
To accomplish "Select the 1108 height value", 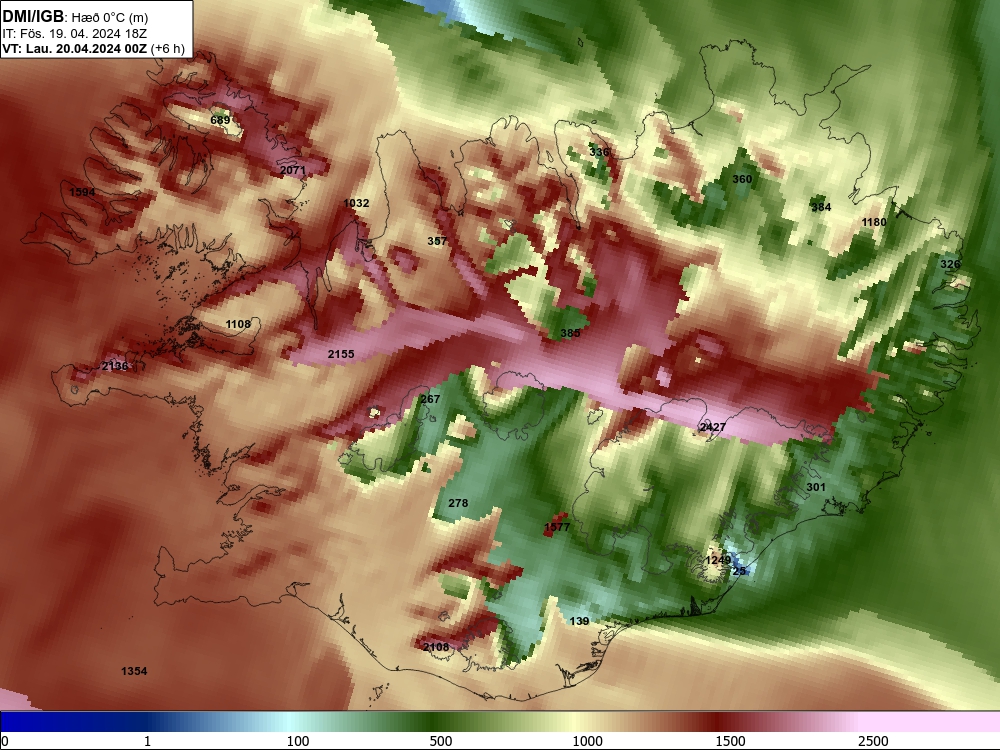I will pos(238,324).
